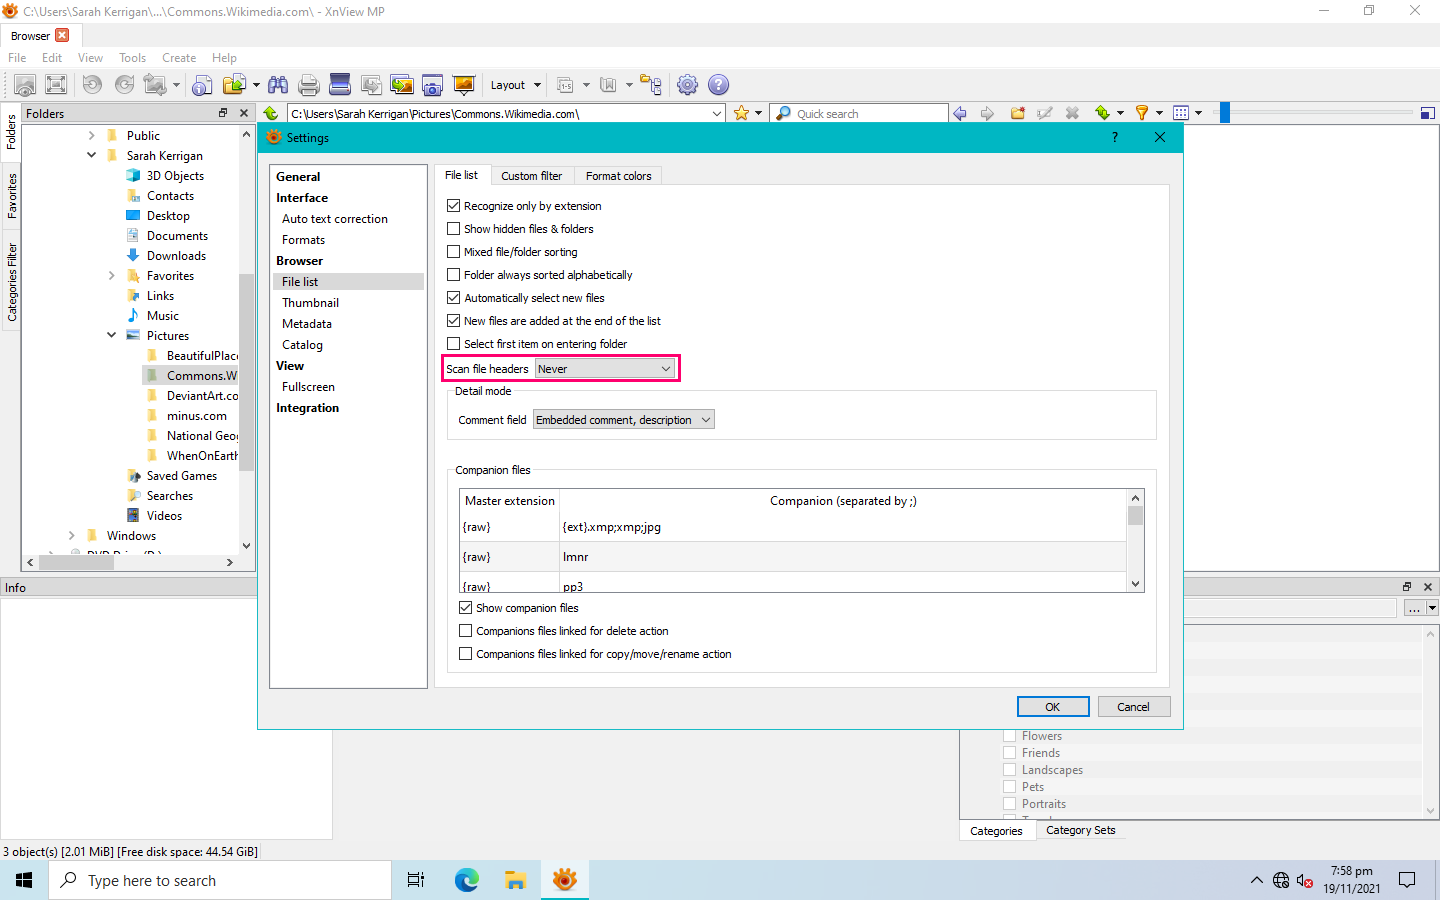Screen dimensions: 1440x900
Task: Enable Show hidden files & folders
Action: pos(454,229)
